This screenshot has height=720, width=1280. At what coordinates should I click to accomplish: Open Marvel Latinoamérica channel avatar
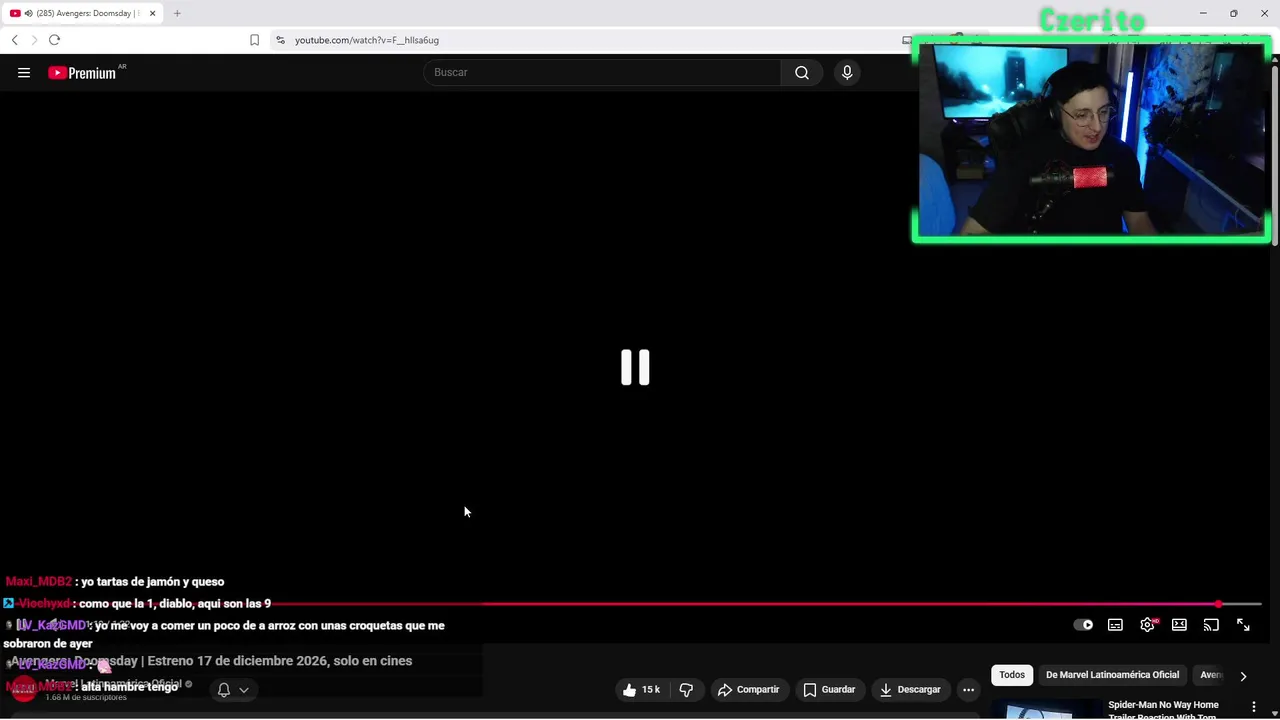tap(24, 689)
